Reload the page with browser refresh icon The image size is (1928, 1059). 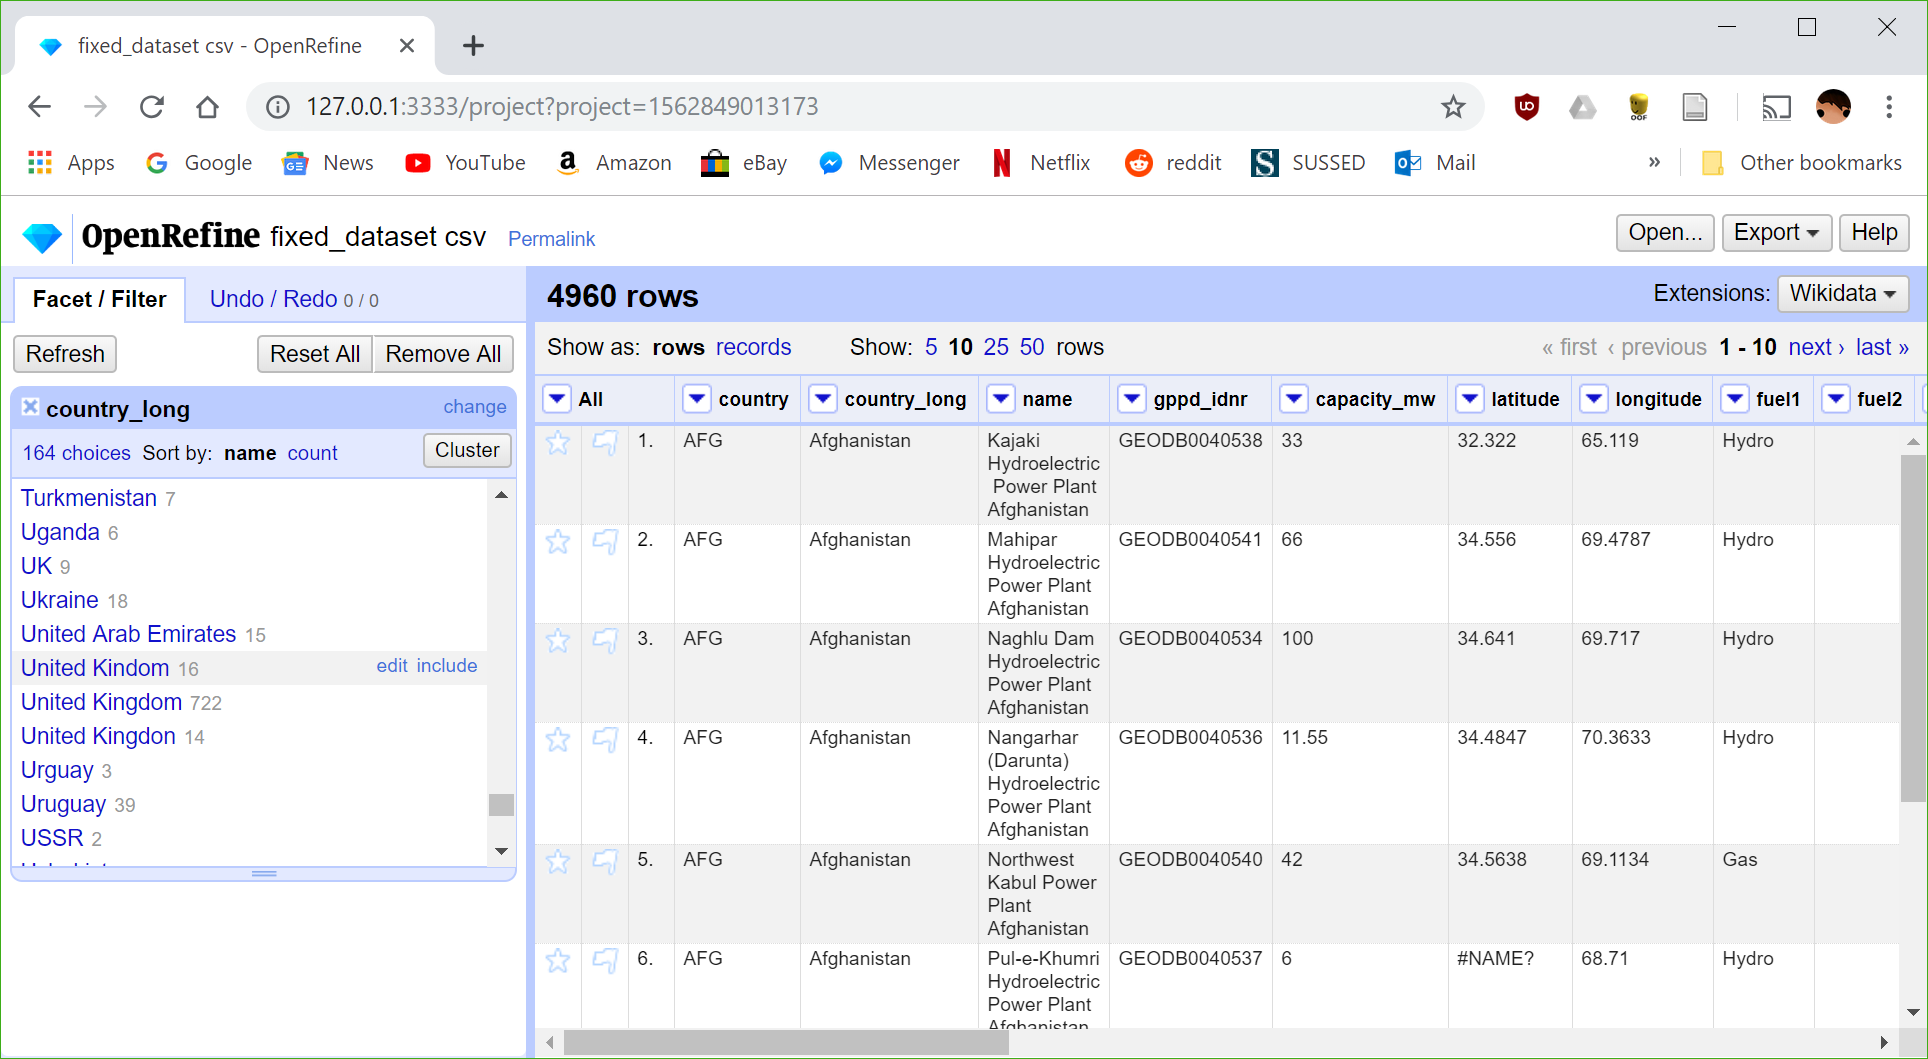[152, 107]
